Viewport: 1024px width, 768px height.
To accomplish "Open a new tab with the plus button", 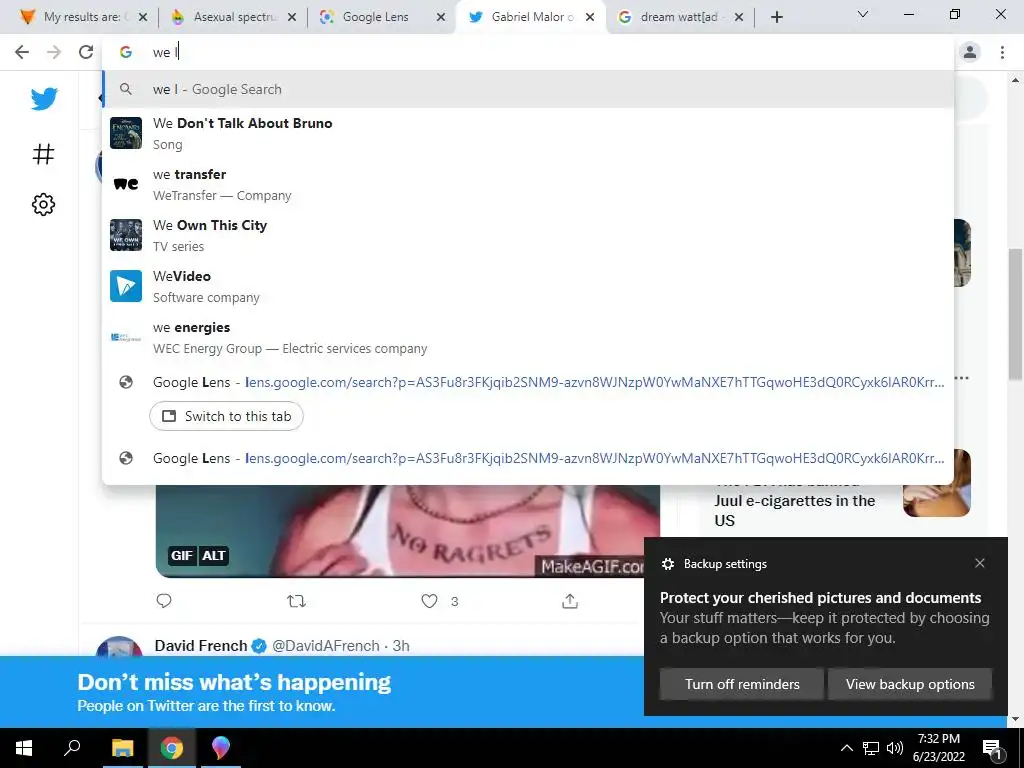I will click(x=776, y=17).
